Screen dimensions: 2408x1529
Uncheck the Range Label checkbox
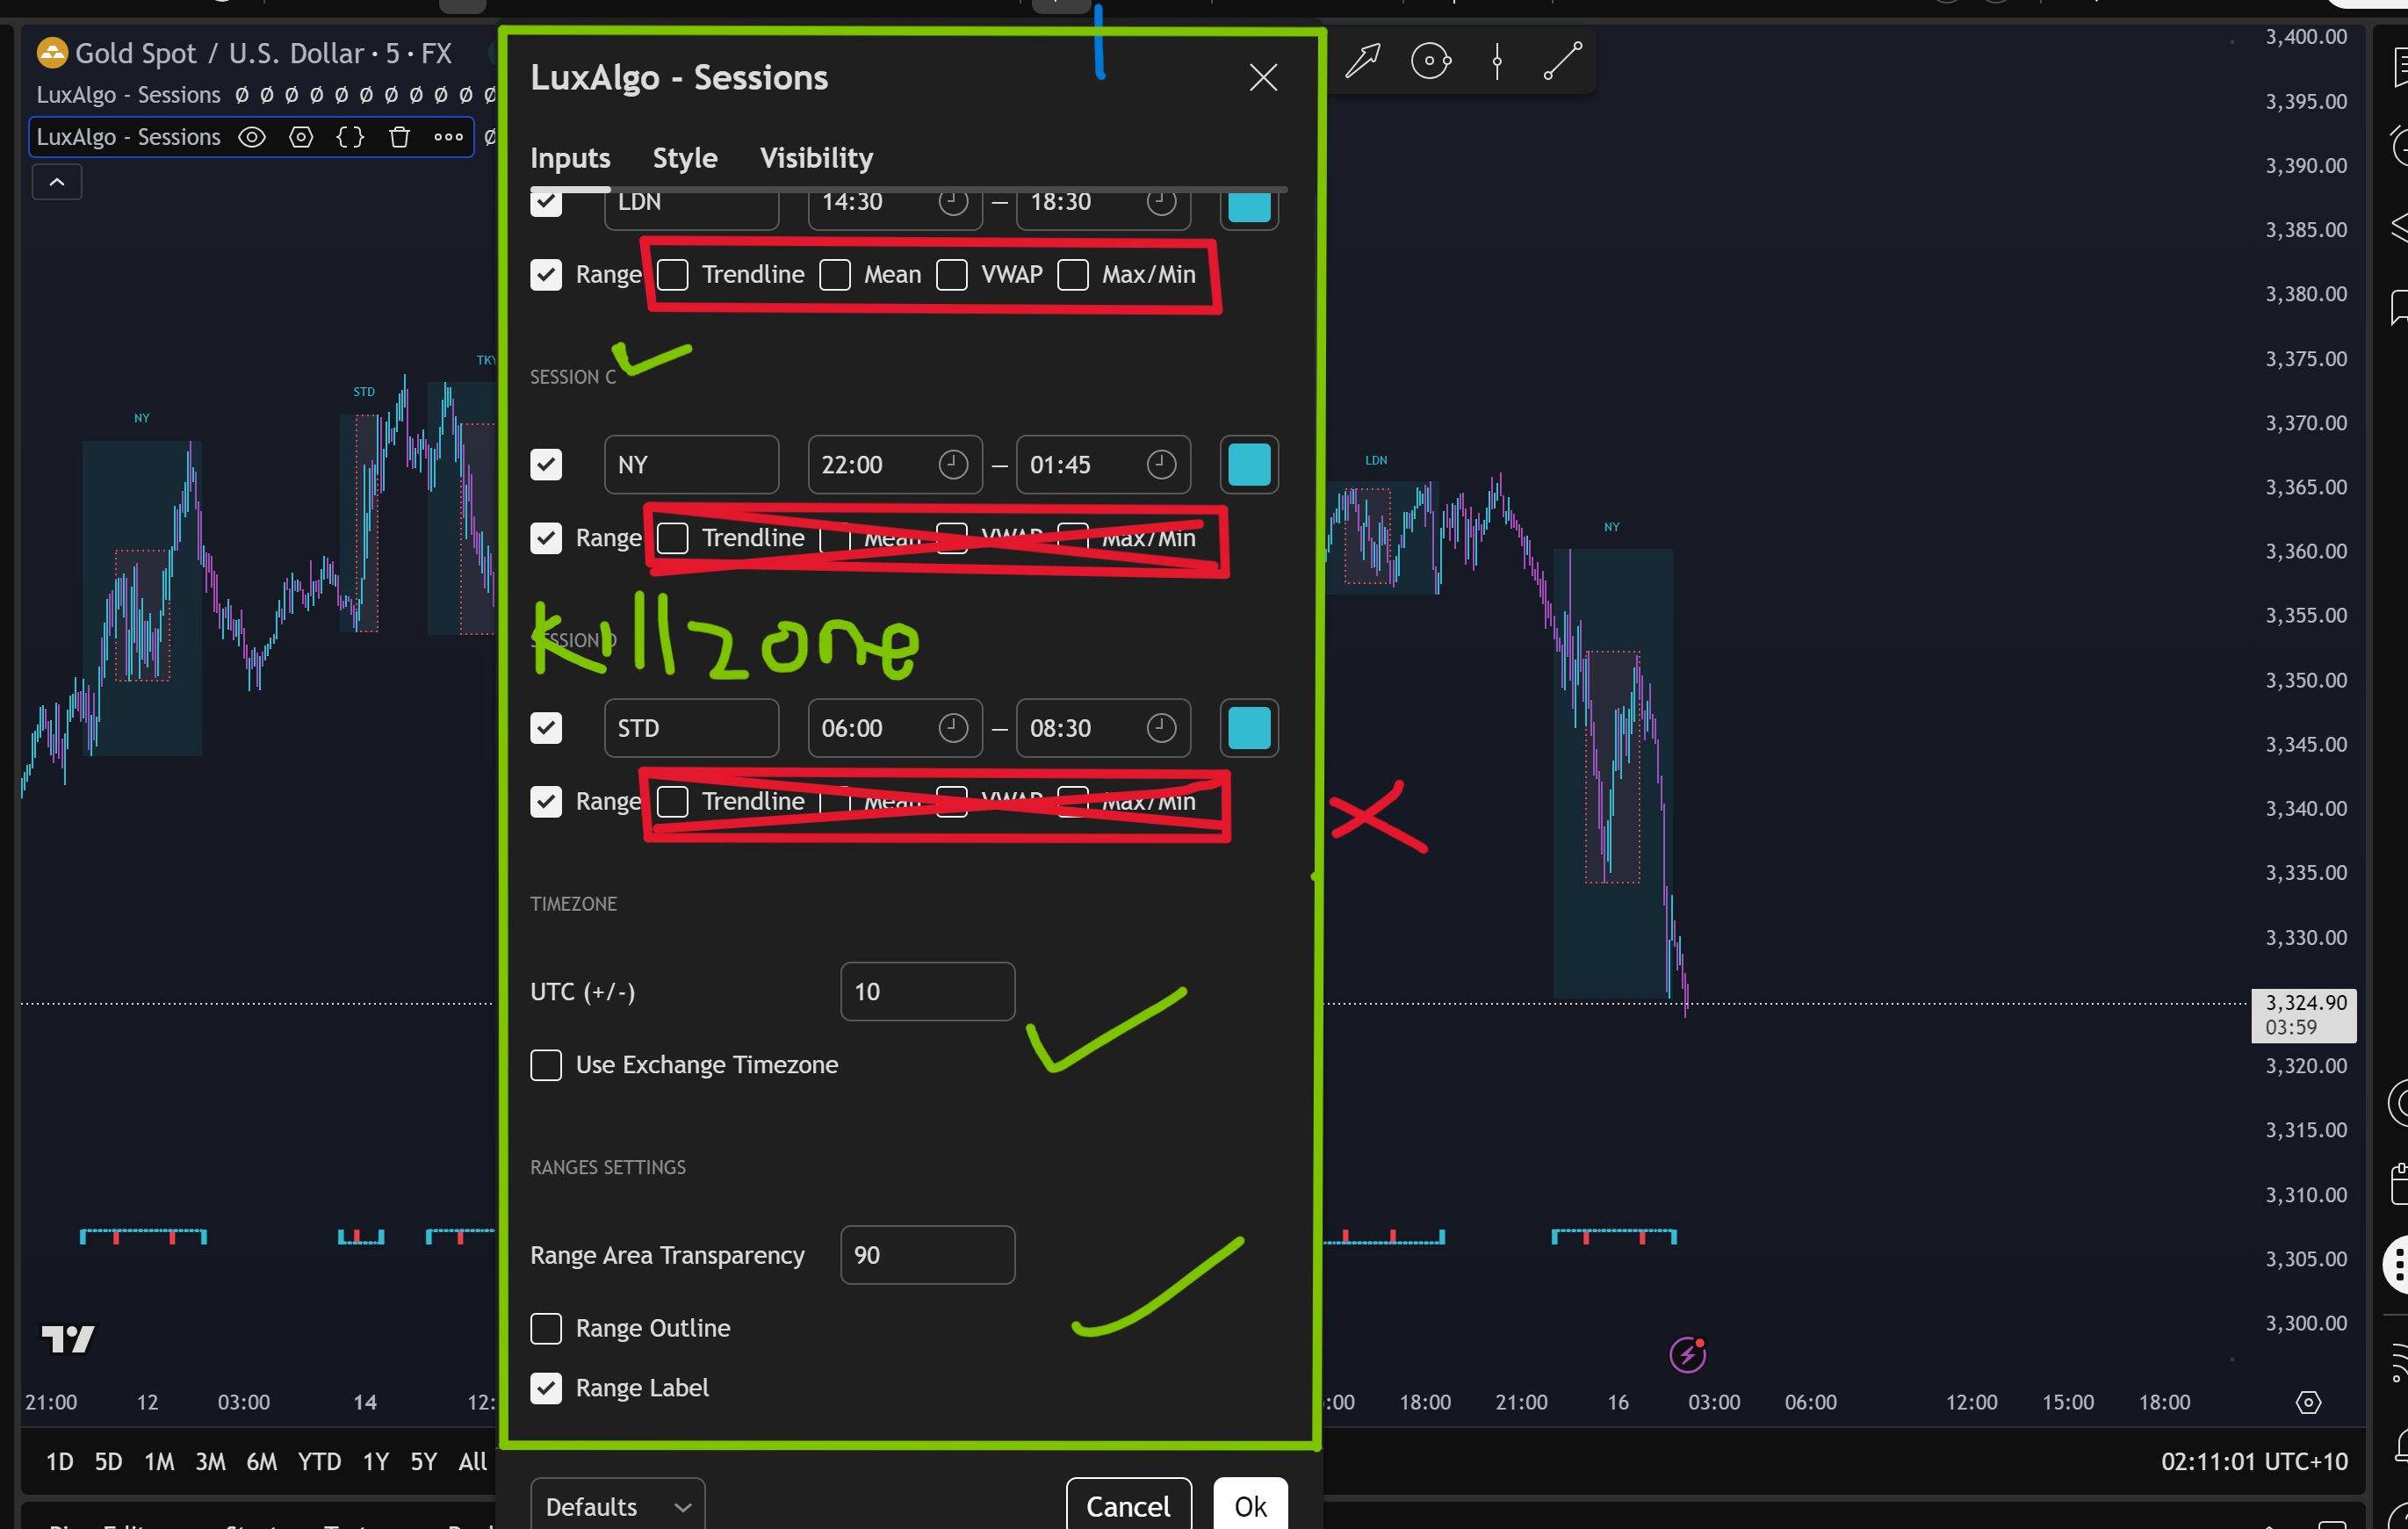click(x=546, y=1388)
